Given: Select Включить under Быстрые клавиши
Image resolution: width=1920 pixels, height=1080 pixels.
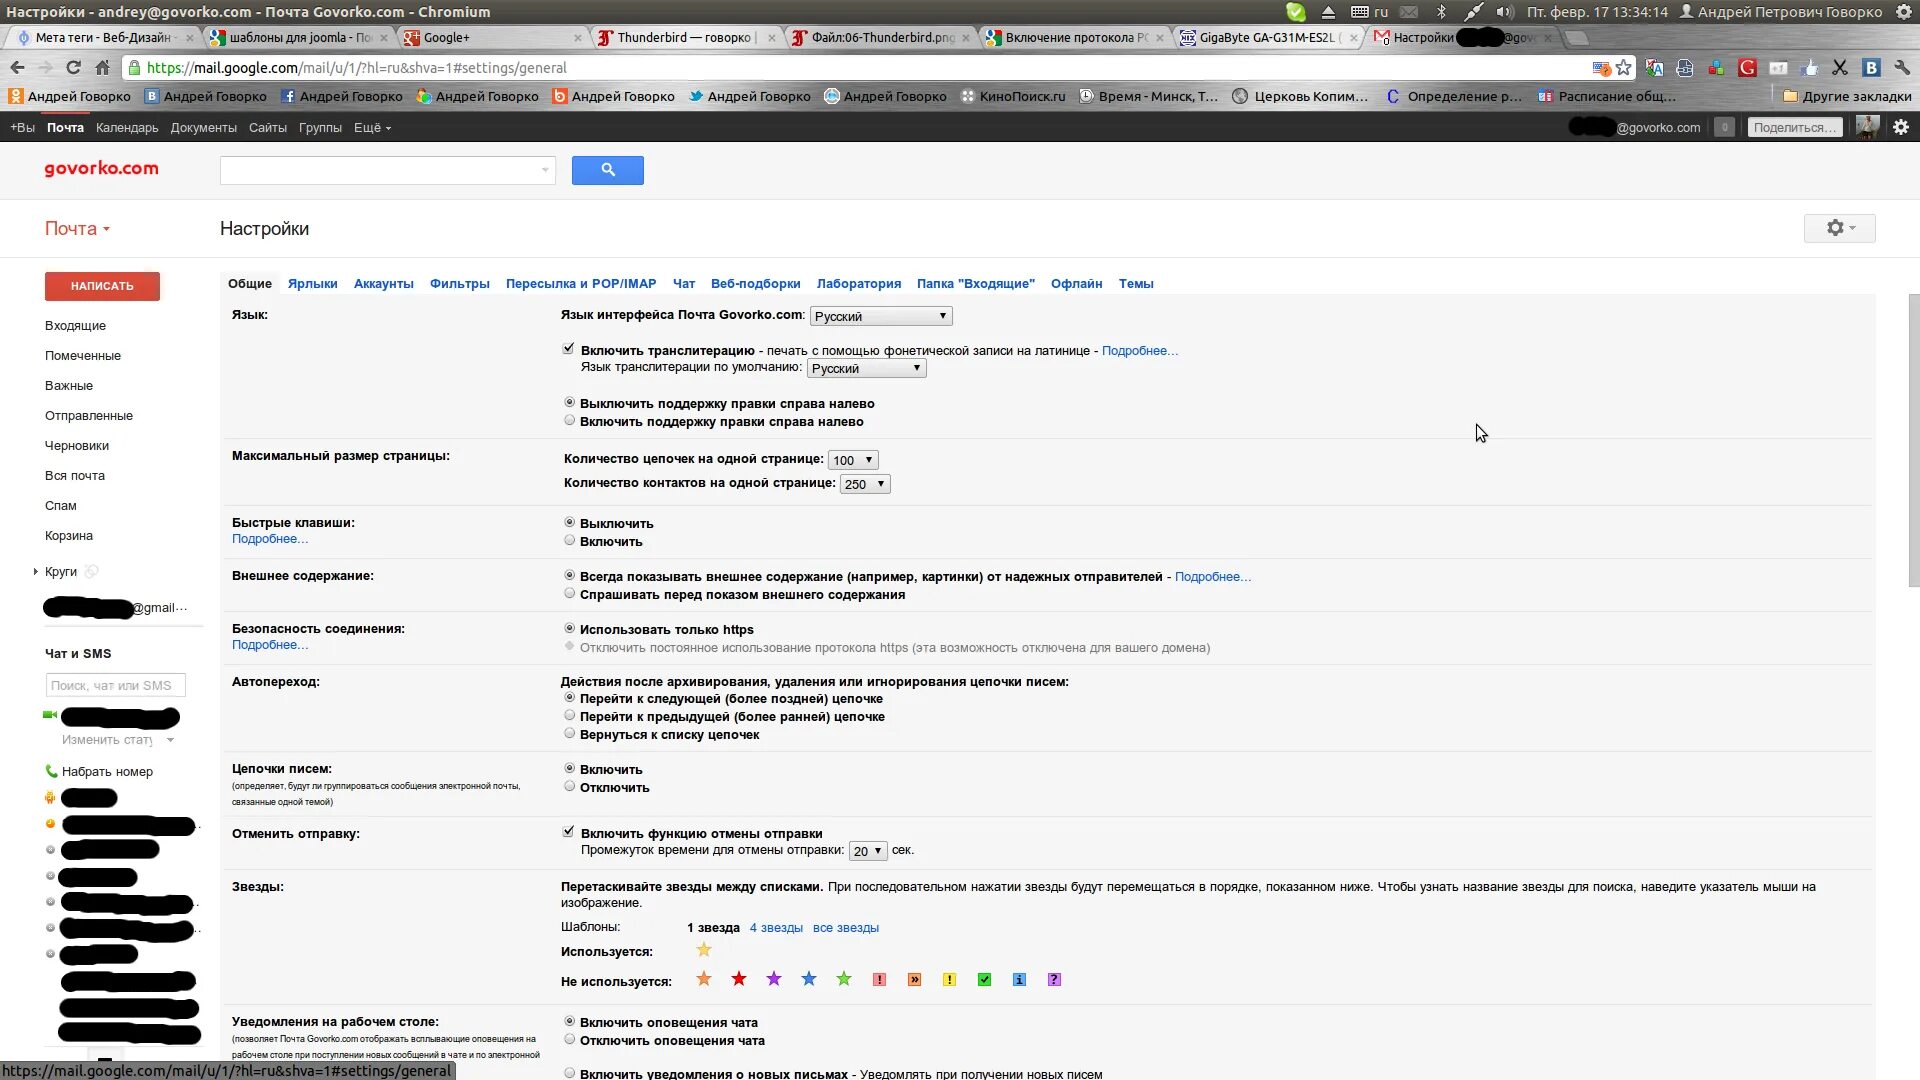Looking at the screenshot, I should click(570, 540).
